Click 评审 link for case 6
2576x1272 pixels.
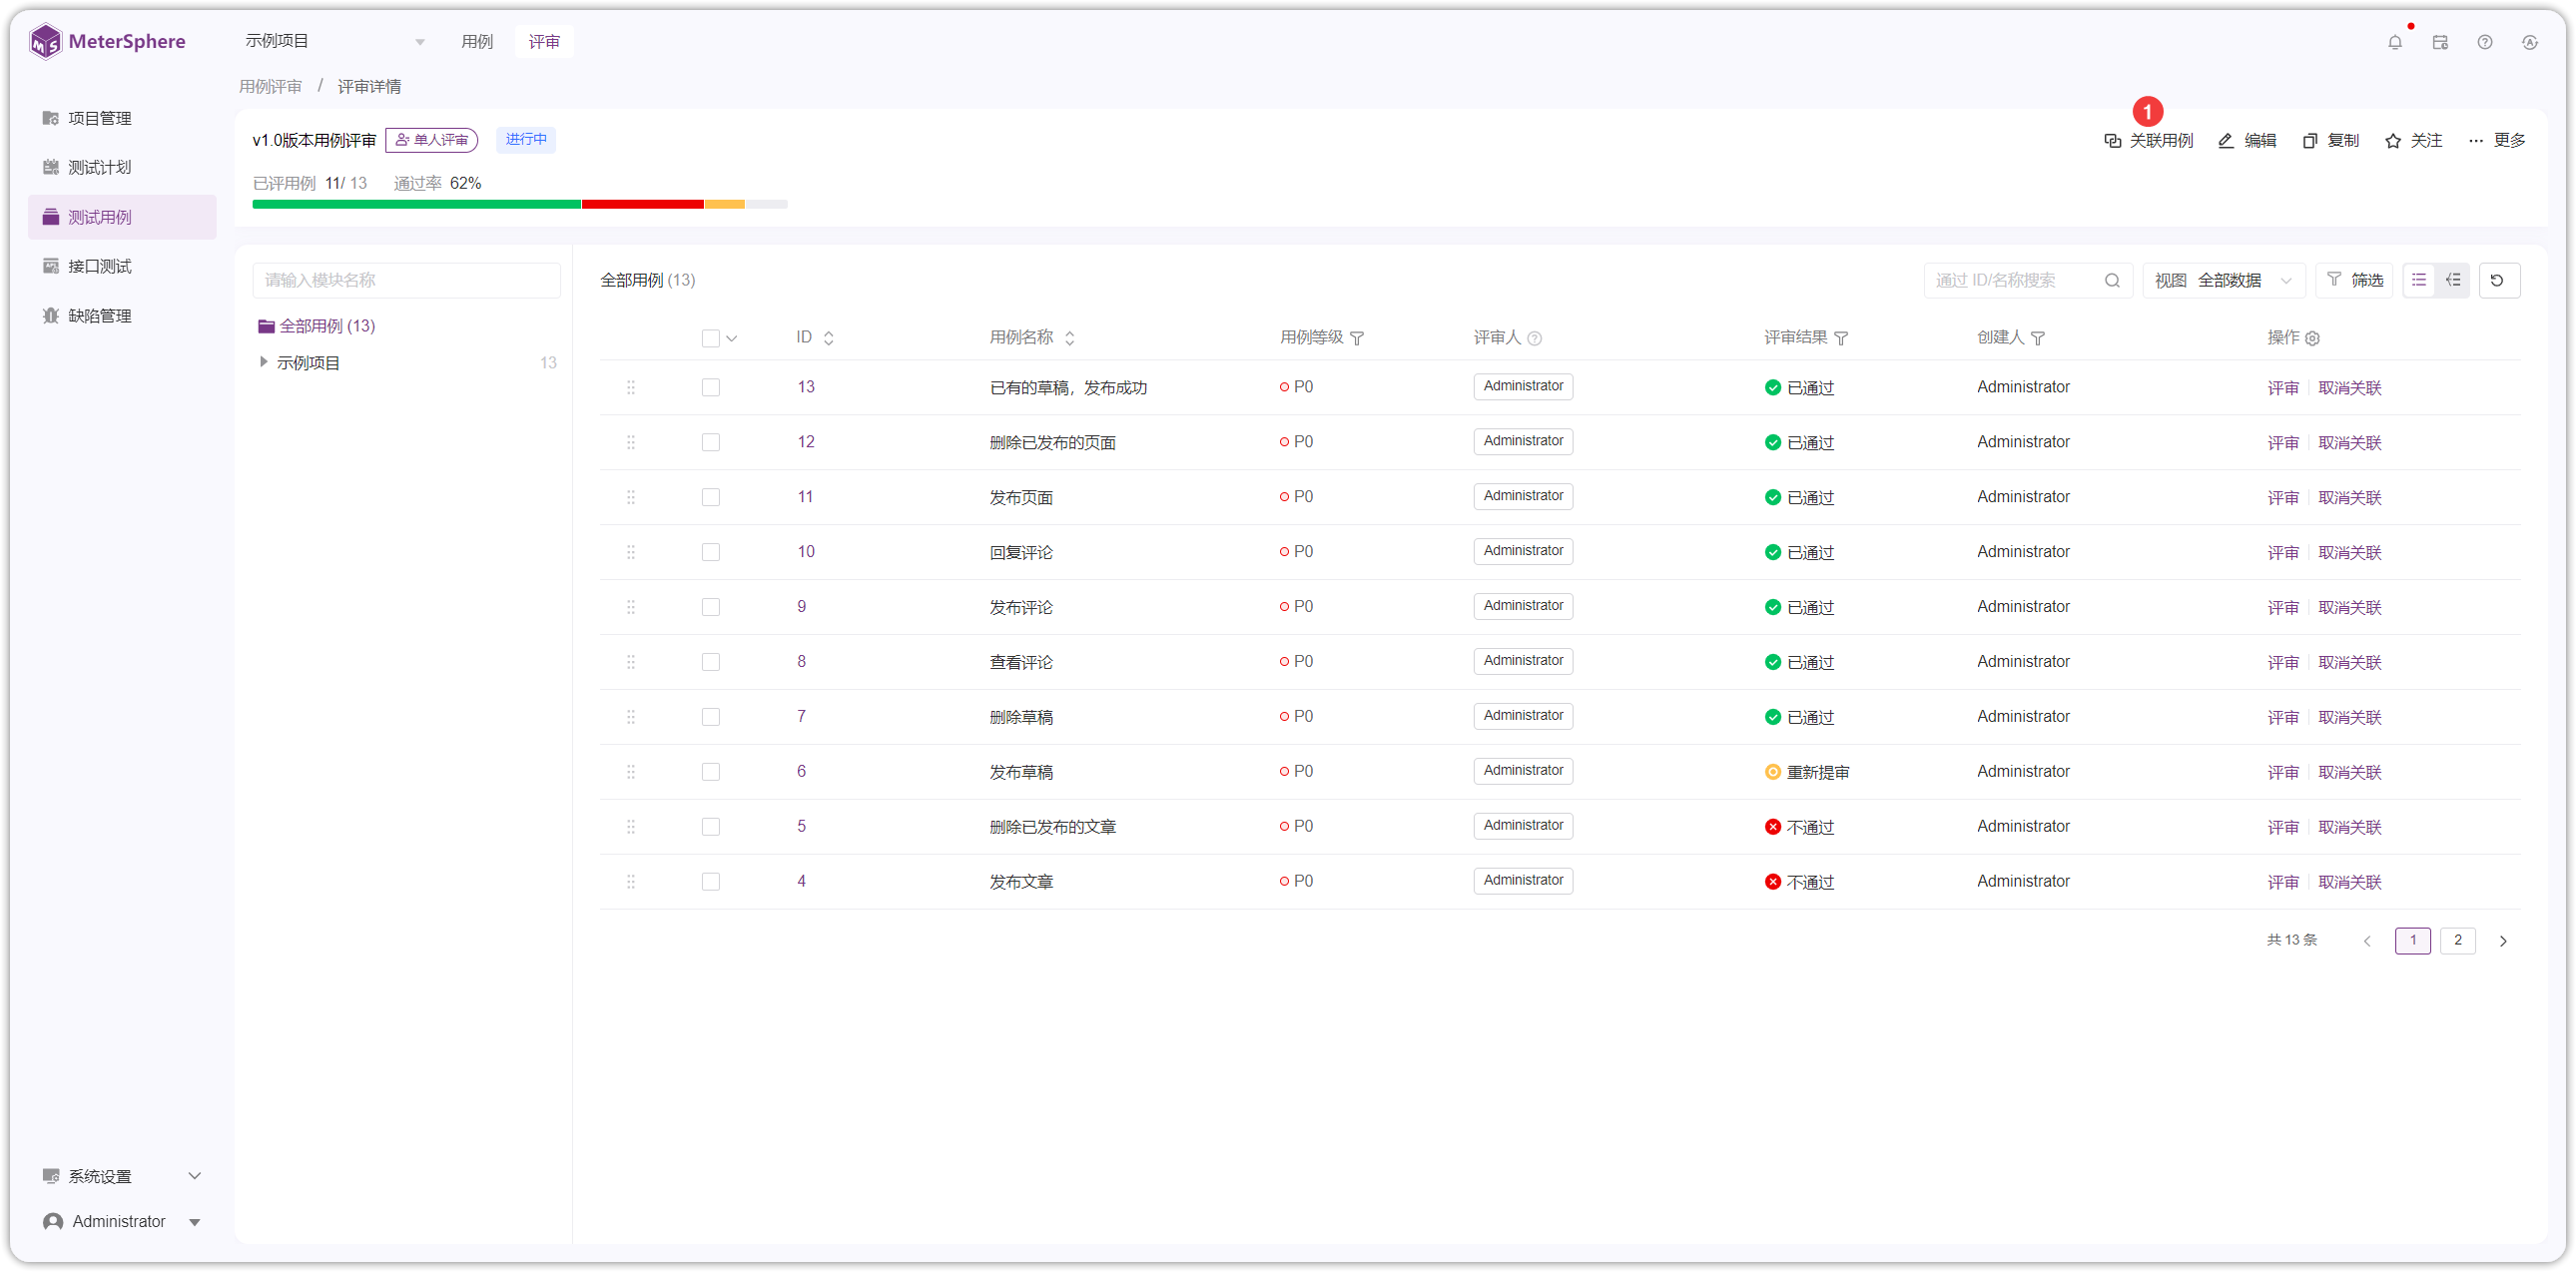(x=2282, y=772)
